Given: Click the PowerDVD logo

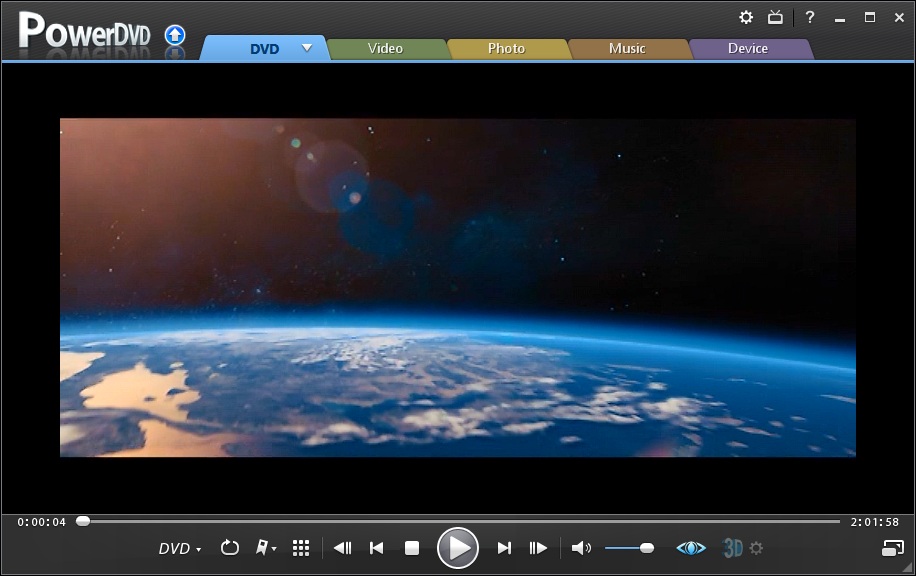Looking at the screenshot, I should [84, 32].
